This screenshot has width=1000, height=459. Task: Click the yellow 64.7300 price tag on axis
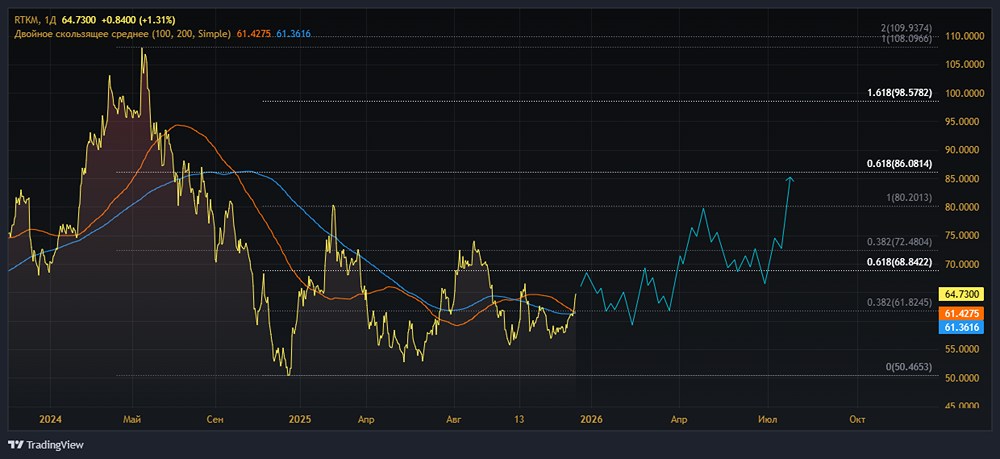tap(965, 294)
